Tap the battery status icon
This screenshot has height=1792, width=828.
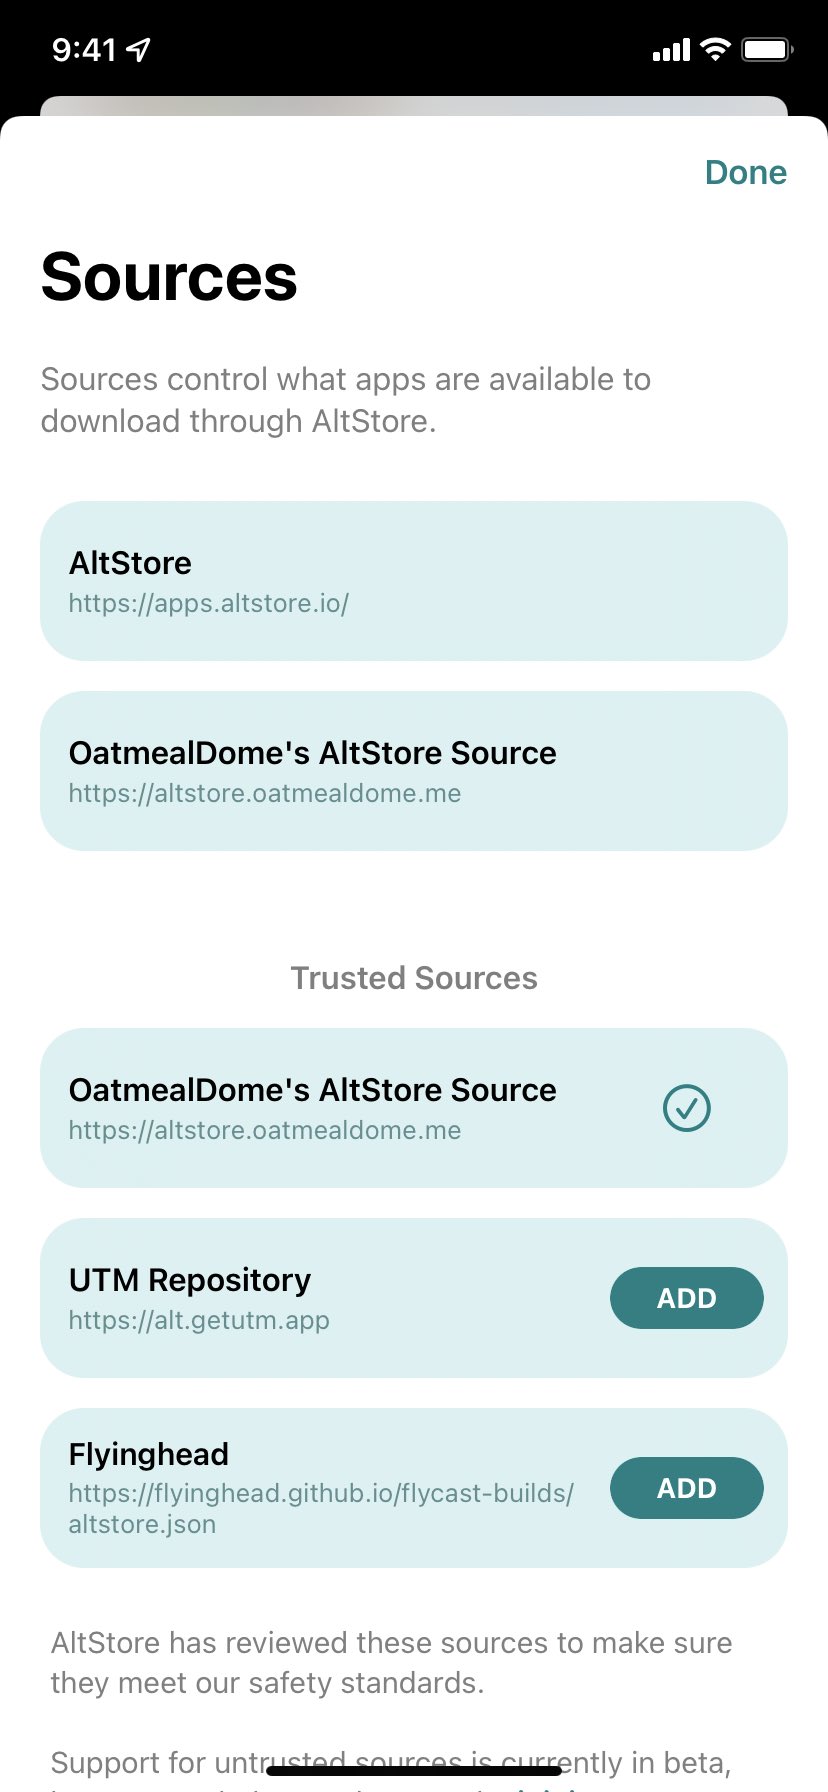click(x=766, y=49)
